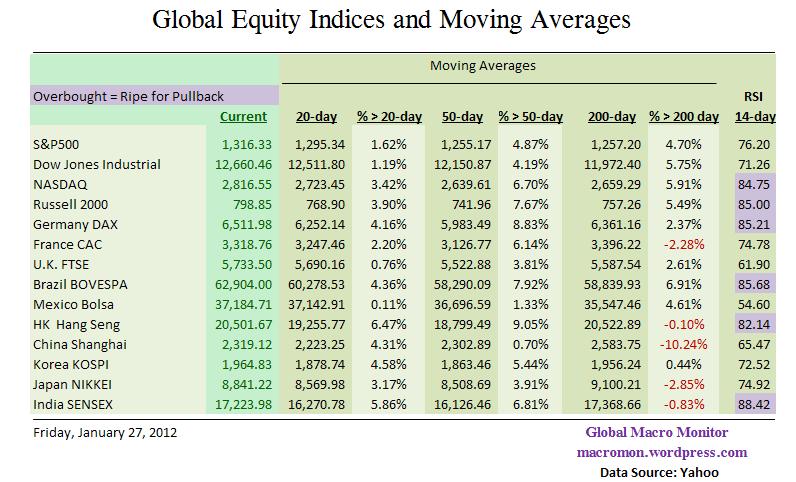
Task: Click the purple Overbought legend swatch
Action: pos(155,96)
